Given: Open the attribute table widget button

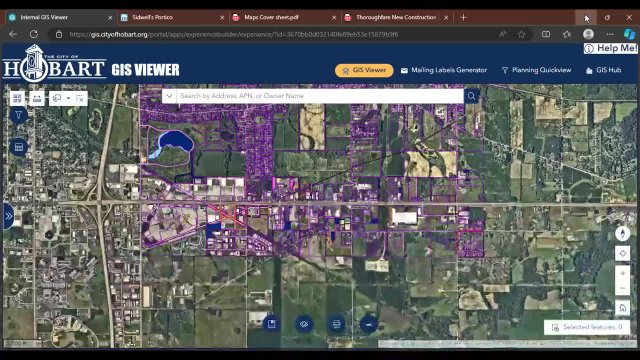Looking at the screenshot, I should coord(18,147).
